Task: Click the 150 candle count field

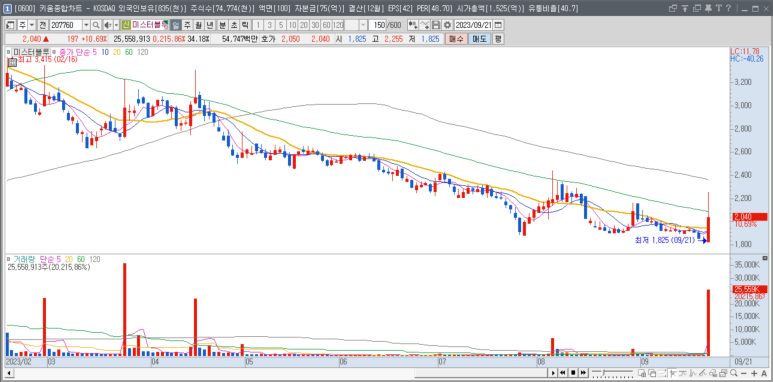Action: [x=378, y=25]
